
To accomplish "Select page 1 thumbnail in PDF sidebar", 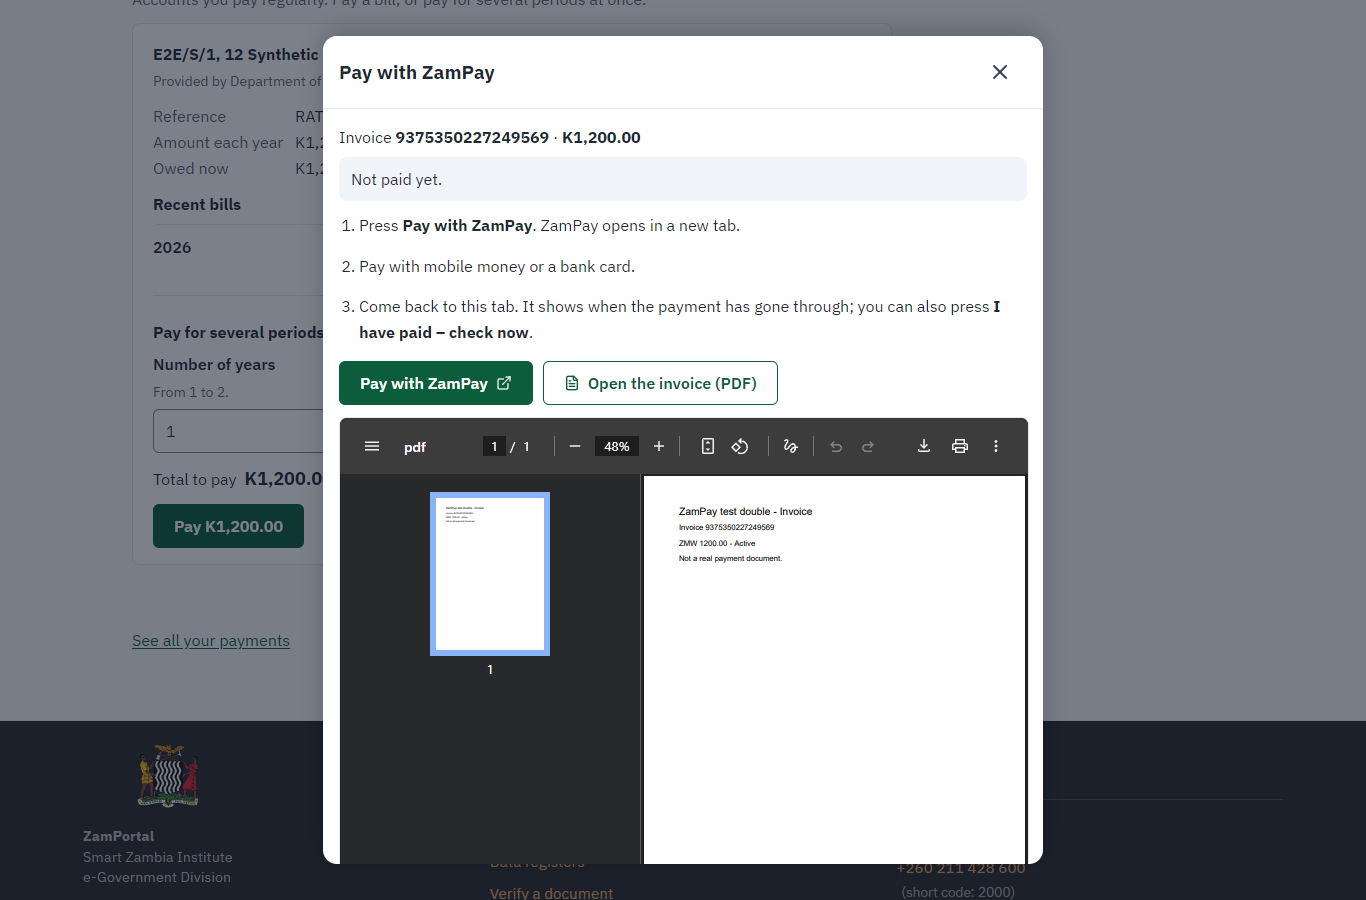I will click(490, 574).
